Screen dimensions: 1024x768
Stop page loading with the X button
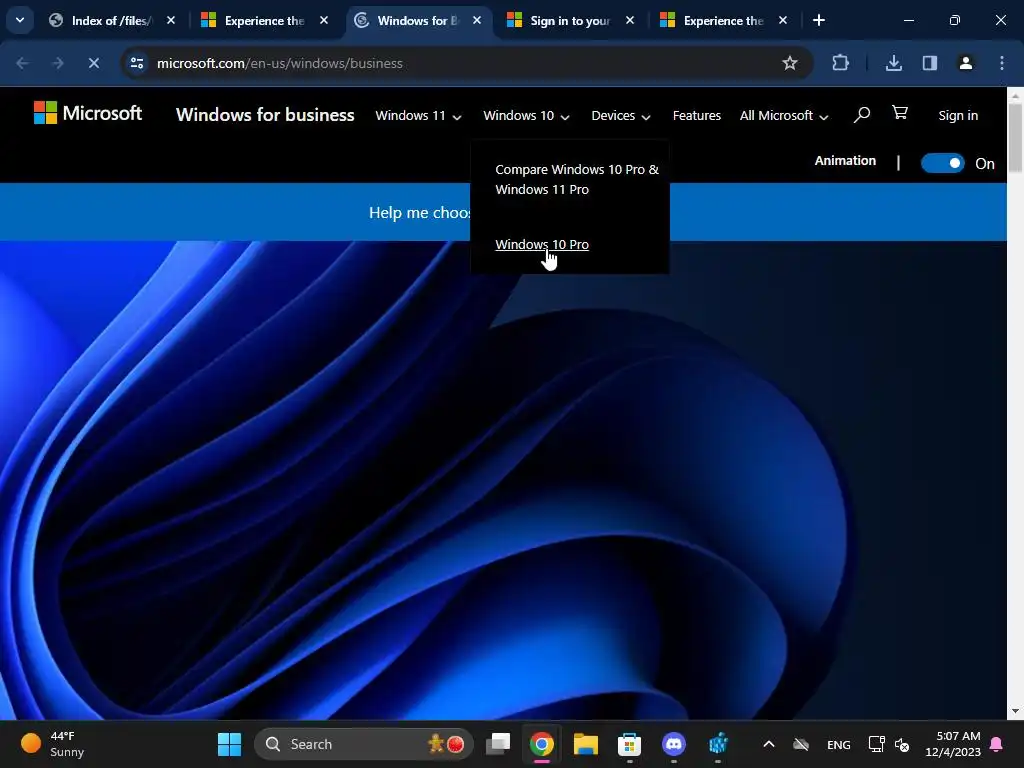point(93,63)
